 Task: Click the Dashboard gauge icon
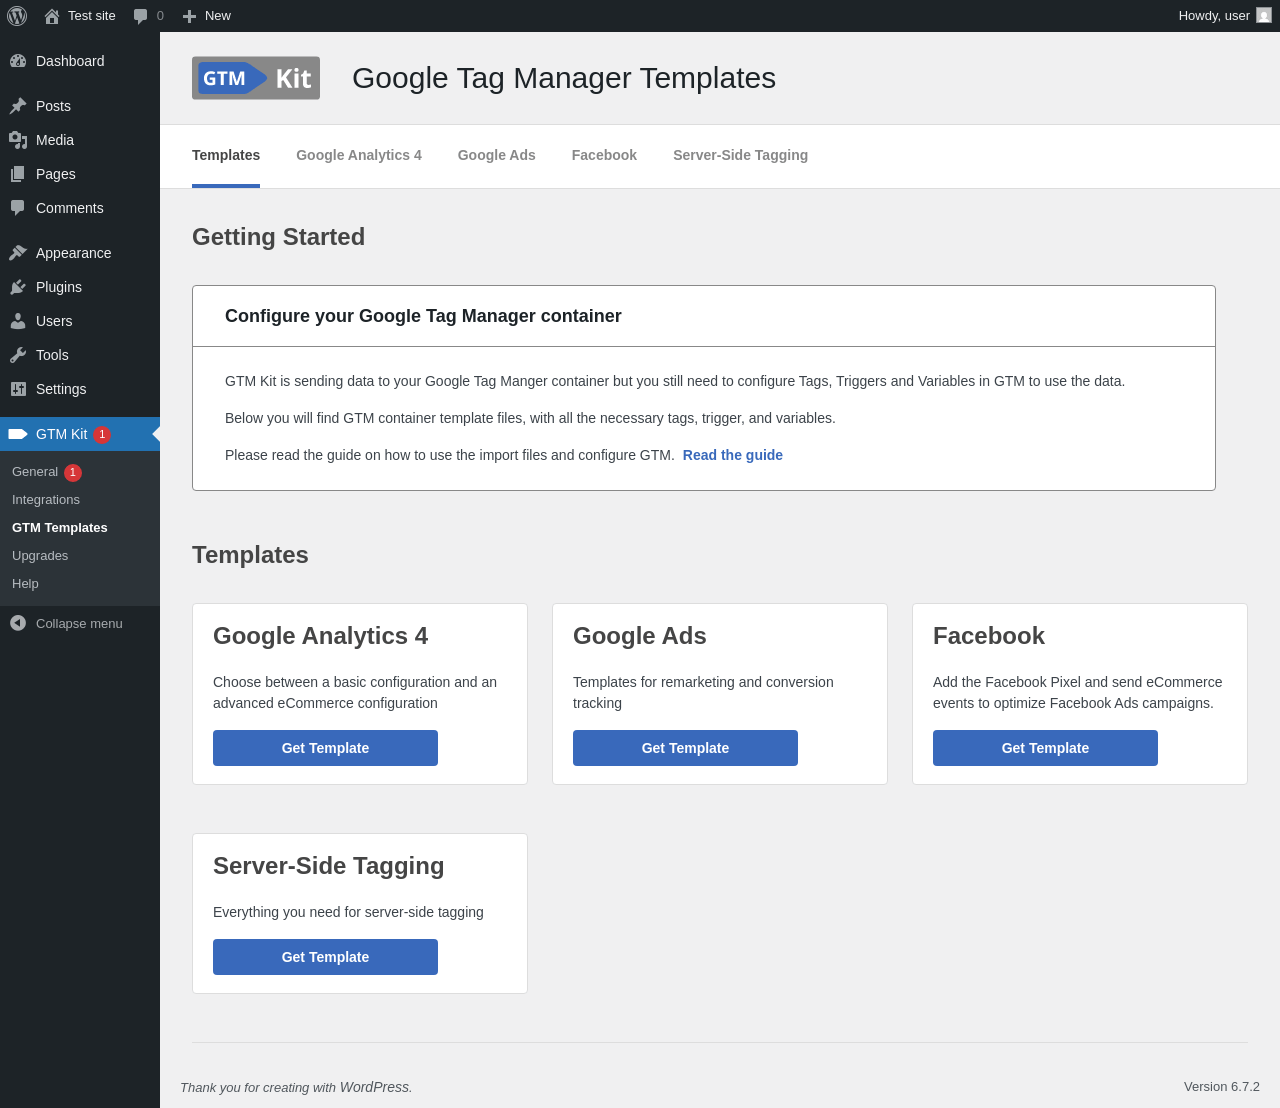(x=18, y=61)
